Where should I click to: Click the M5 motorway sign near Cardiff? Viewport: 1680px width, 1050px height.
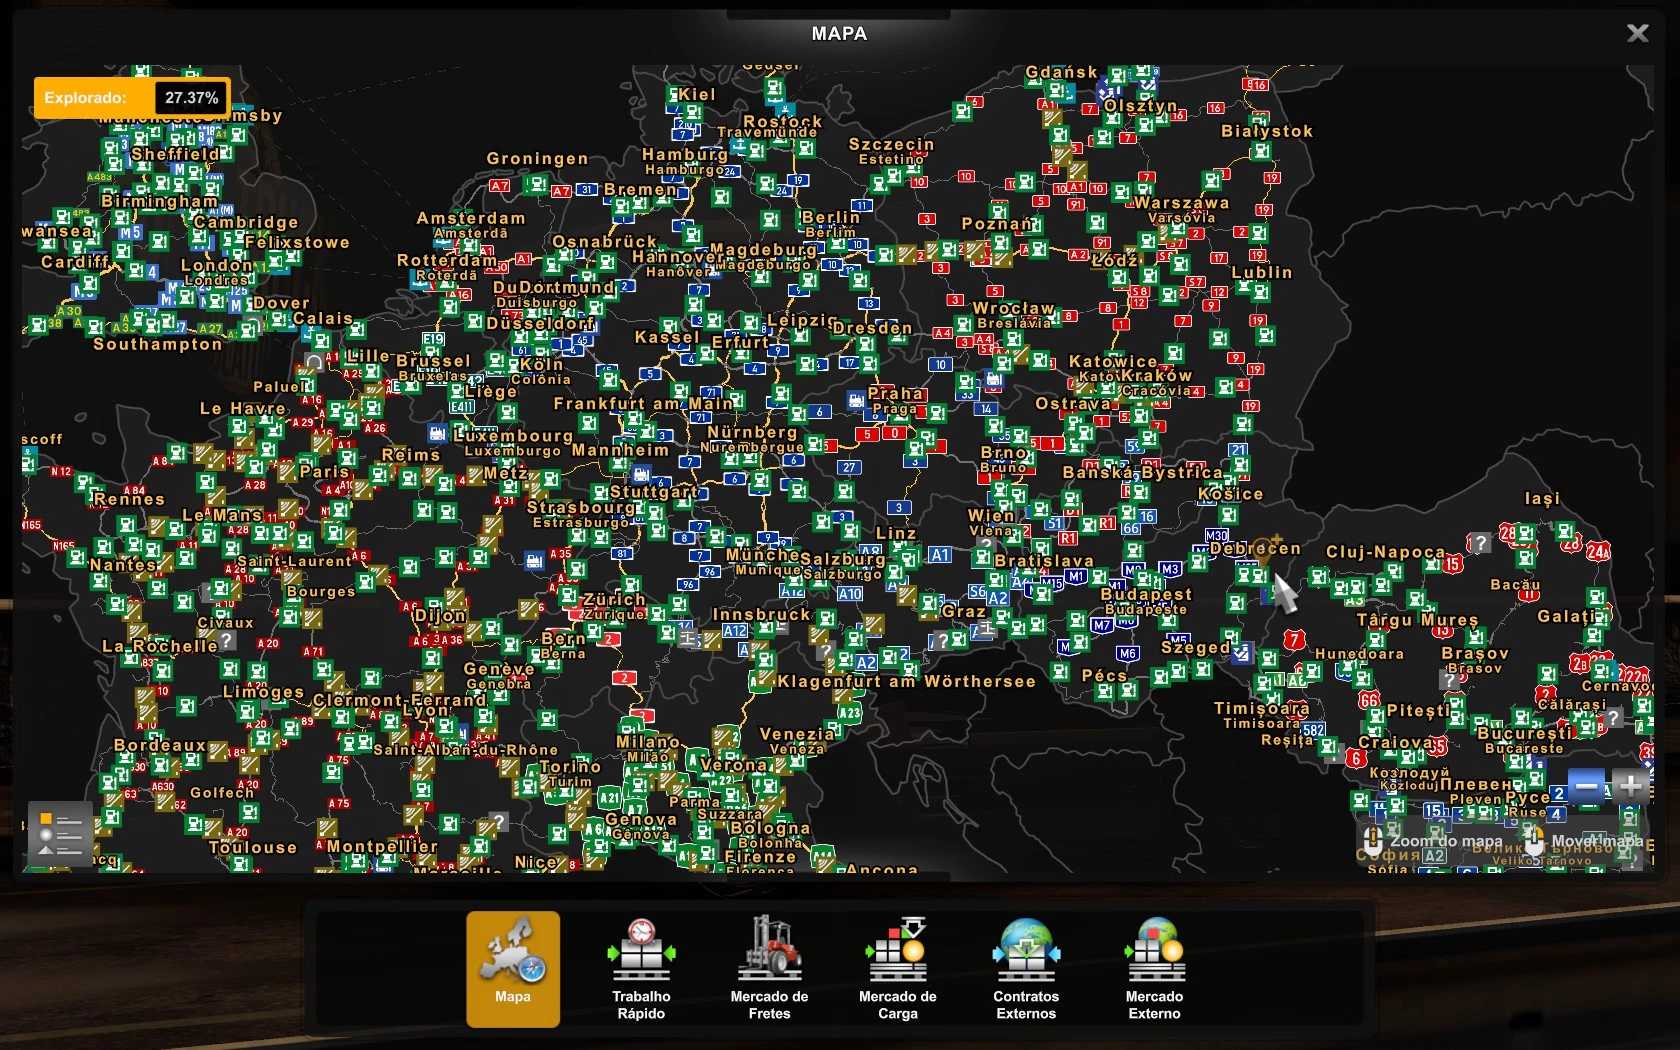click(131, 233)
